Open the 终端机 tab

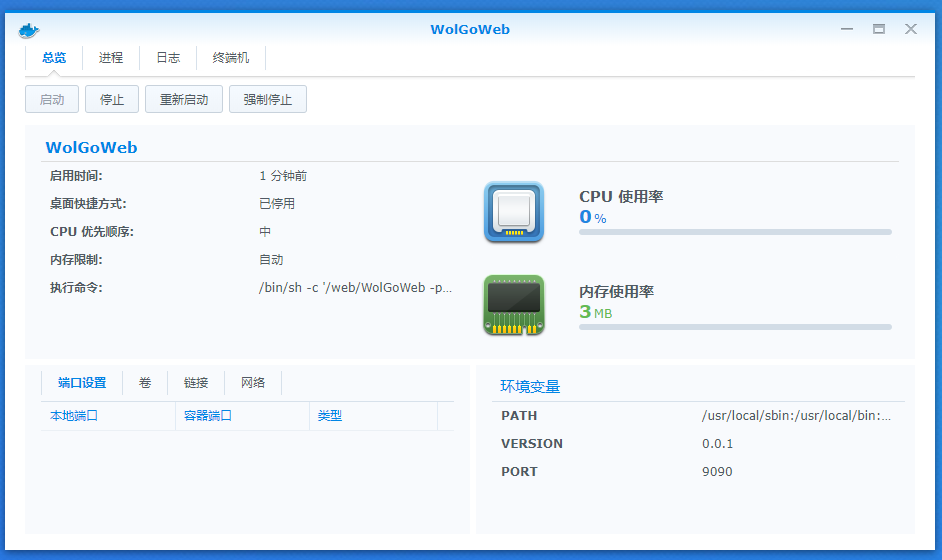point(231,58)
